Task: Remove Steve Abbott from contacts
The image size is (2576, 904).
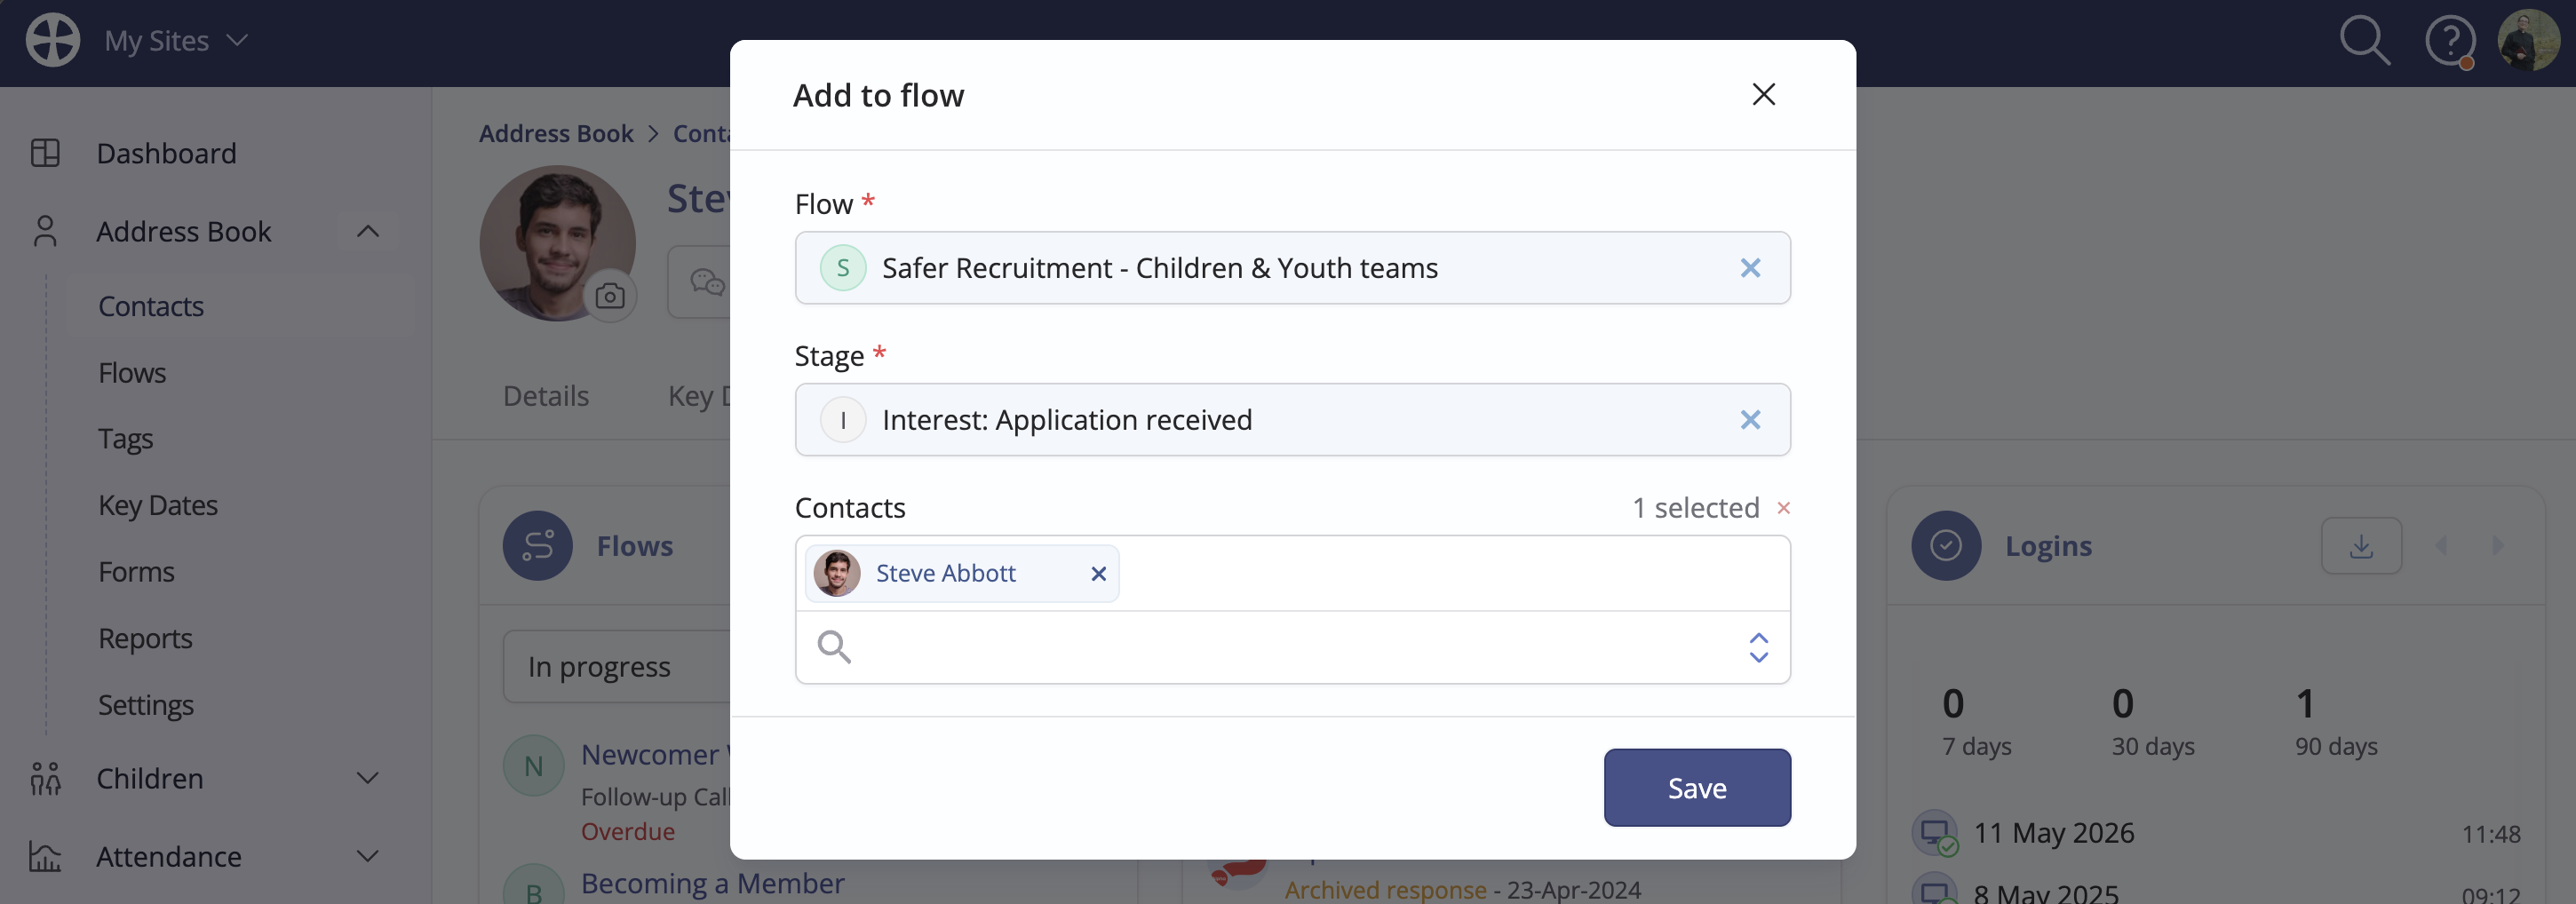Action: point(1098,574)
